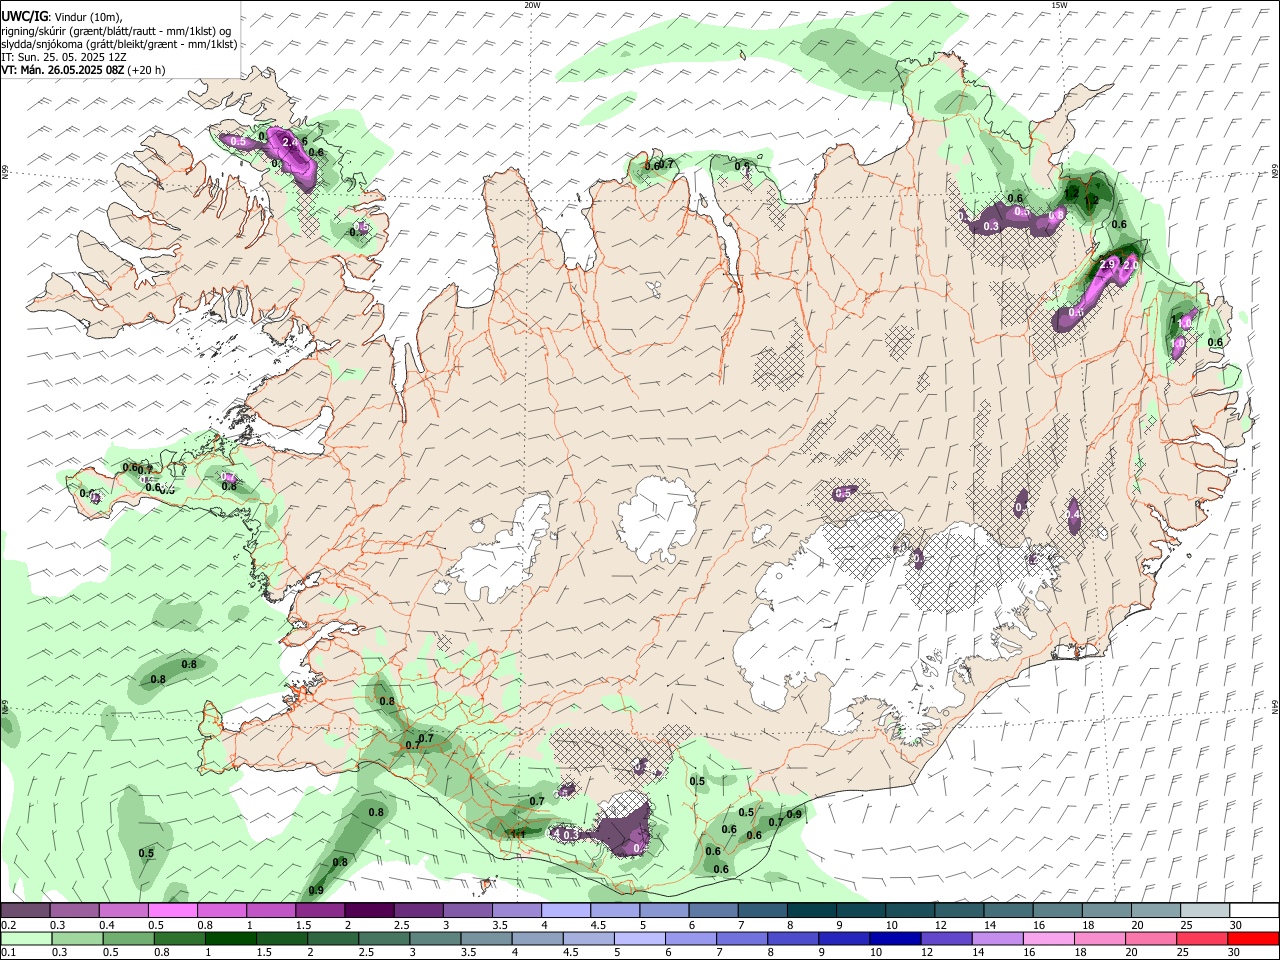
Task: Select the "IT: Sun. 25. 05. 2025 12Z" line
Action: (x=64, y=57)
